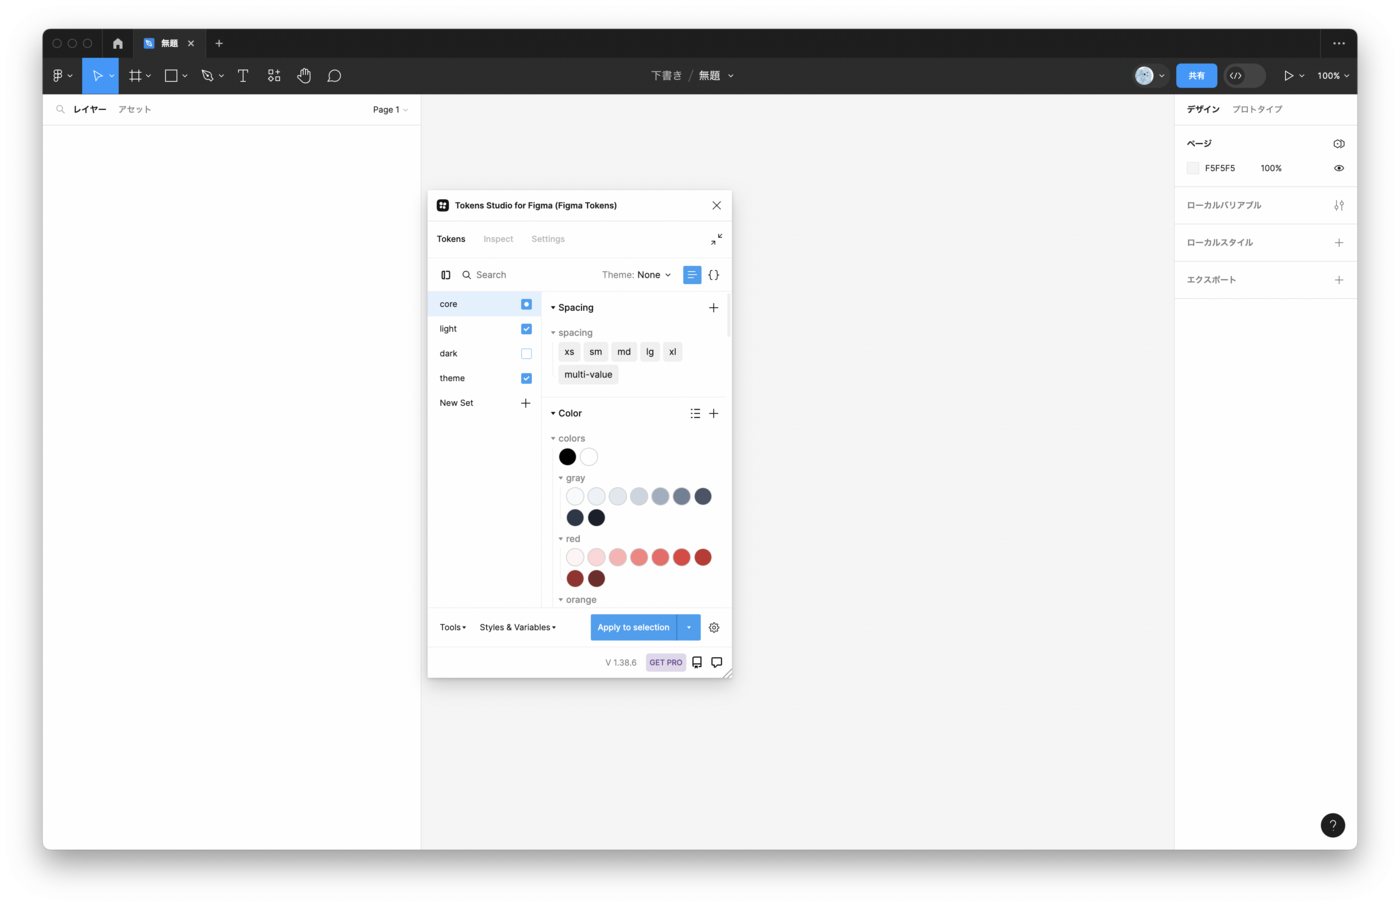Switch to the Tokens tab

pos(451,239)
